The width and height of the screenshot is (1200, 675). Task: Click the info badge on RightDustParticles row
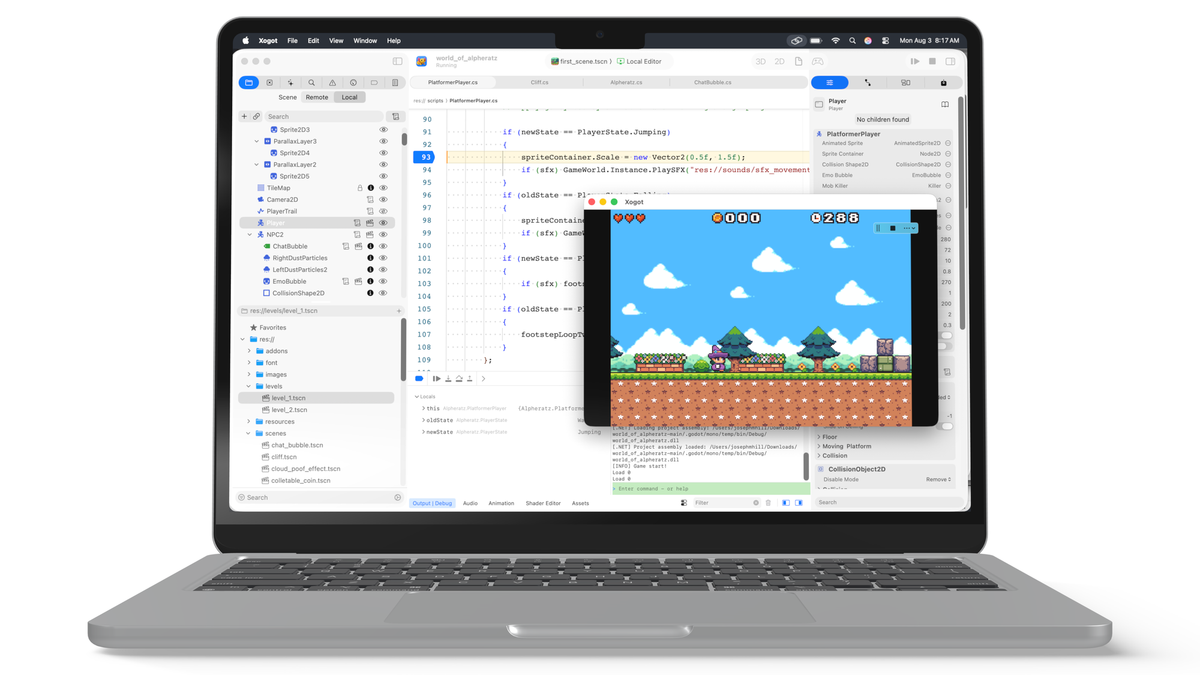click(x=370, y=258)
